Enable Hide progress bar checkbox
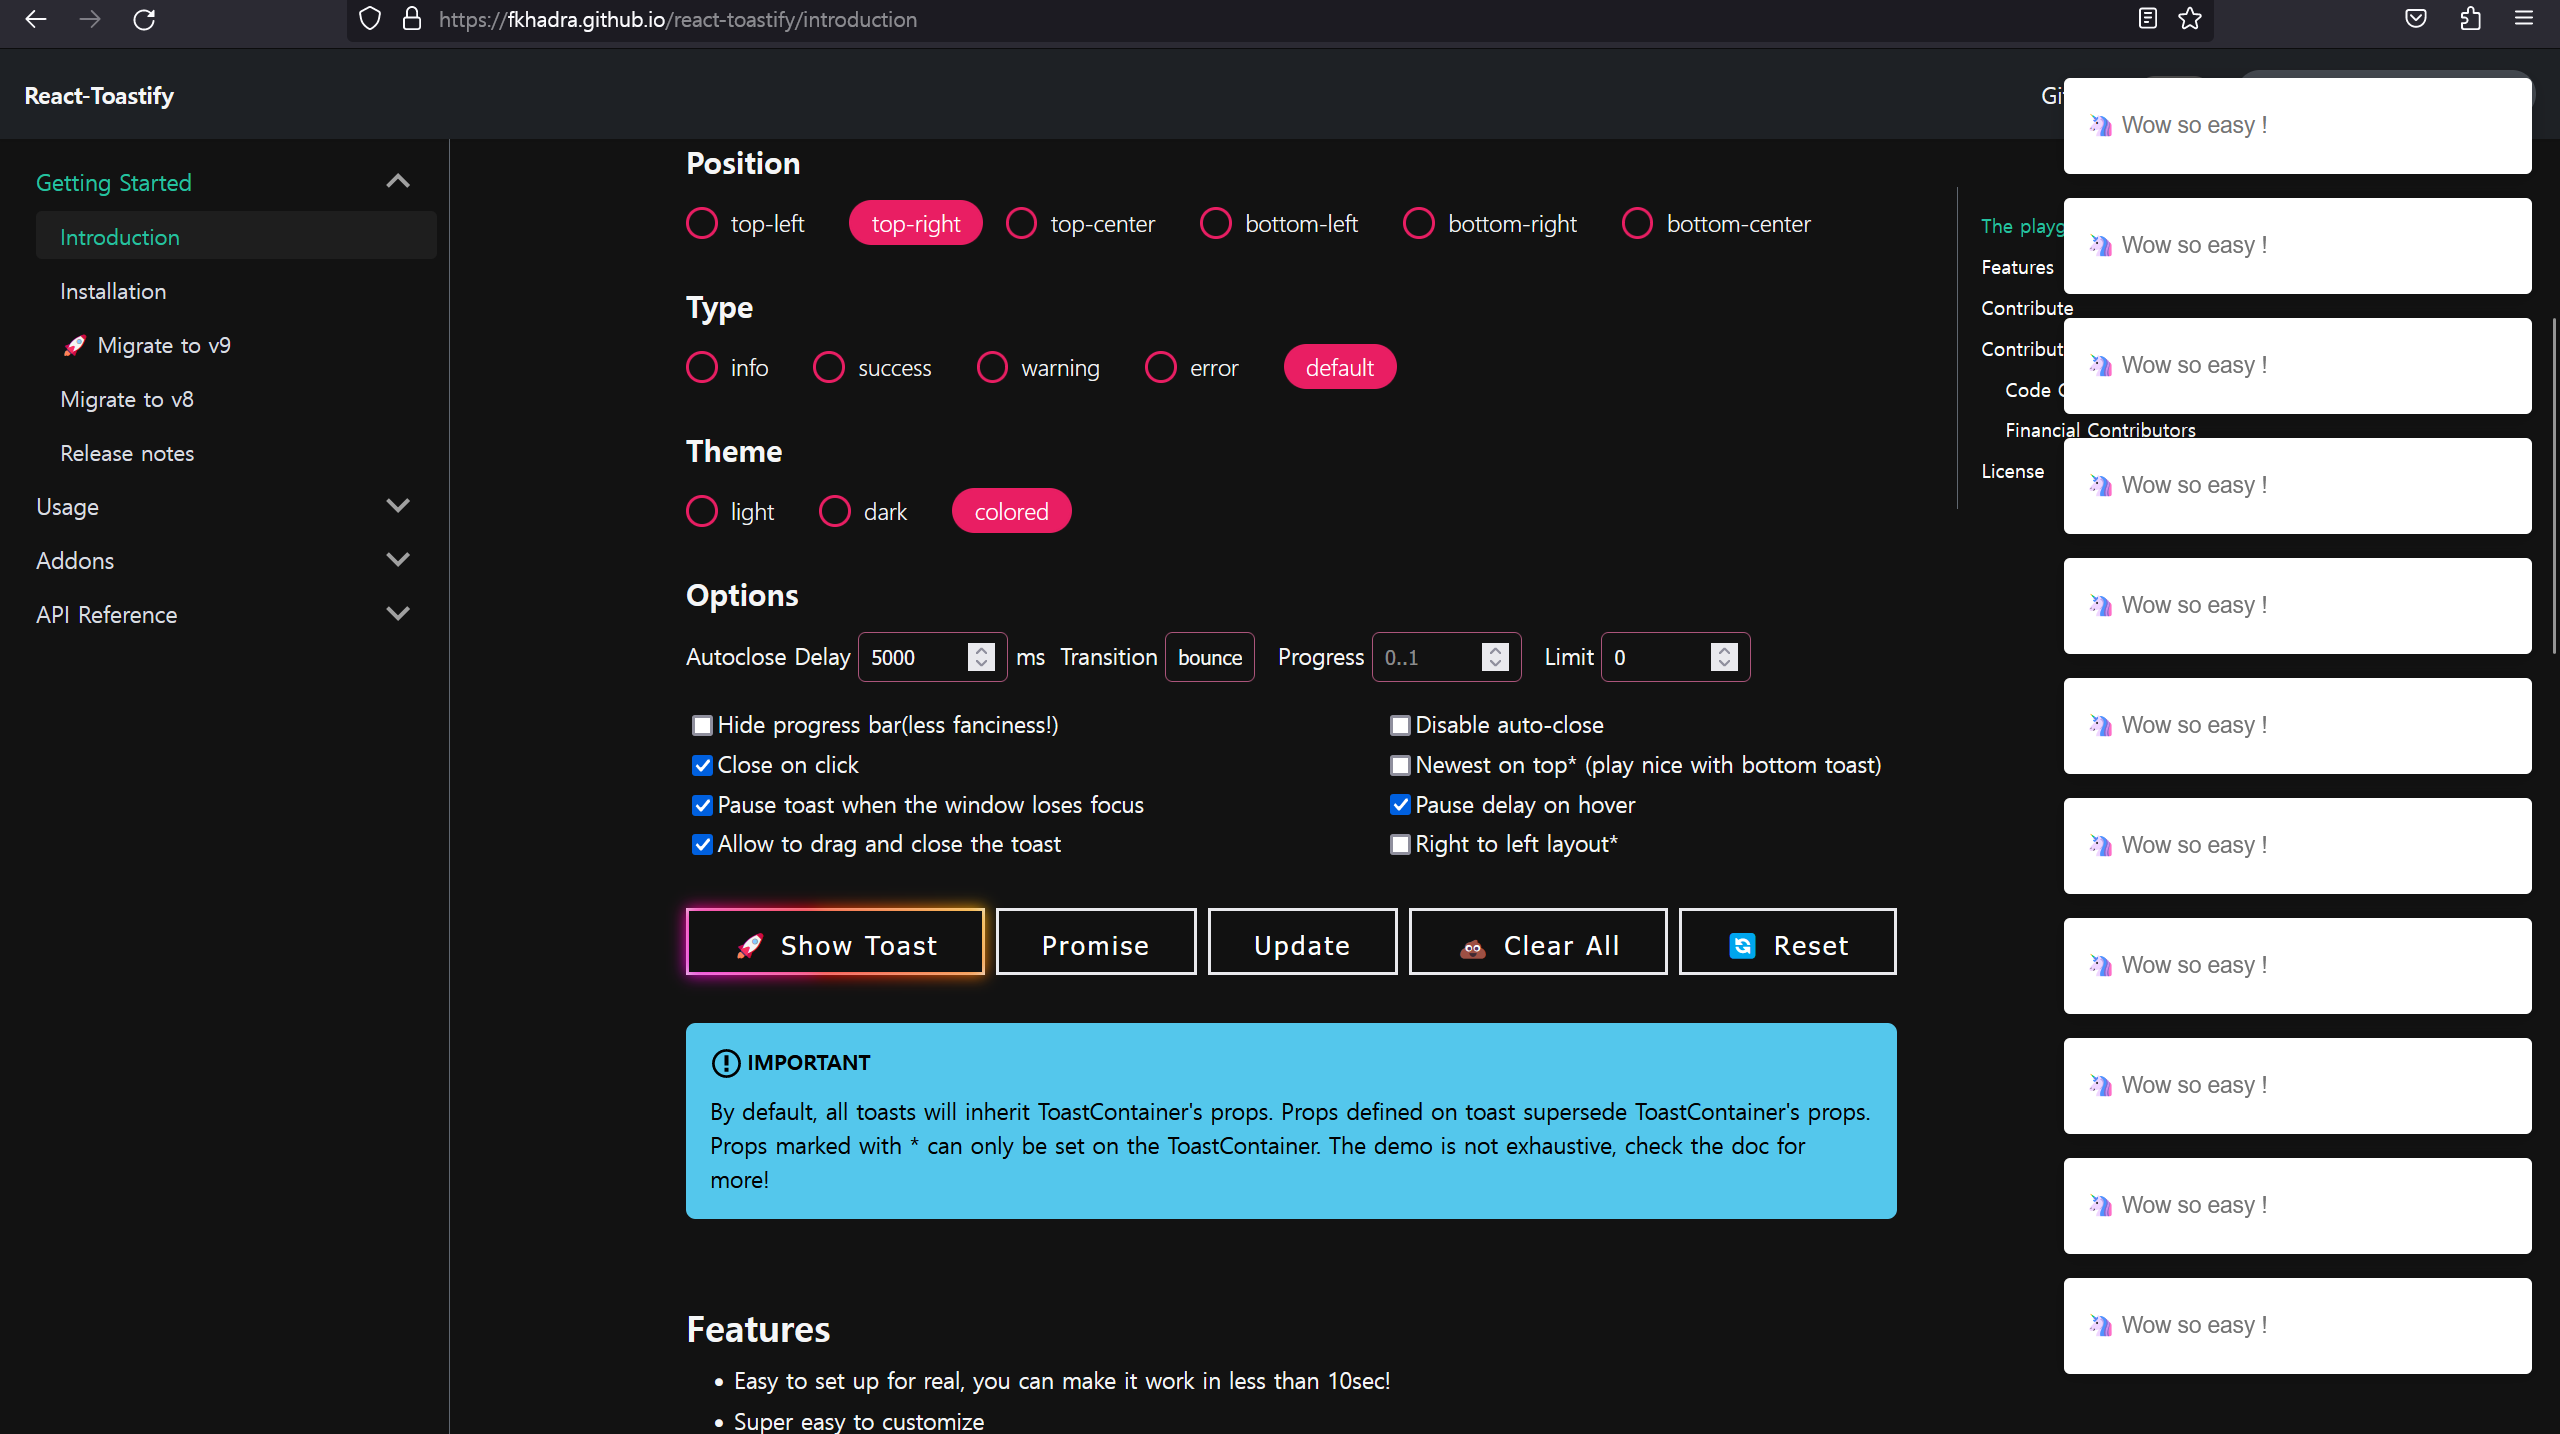The image size is (2560, 1434). (x=702, y=725)
